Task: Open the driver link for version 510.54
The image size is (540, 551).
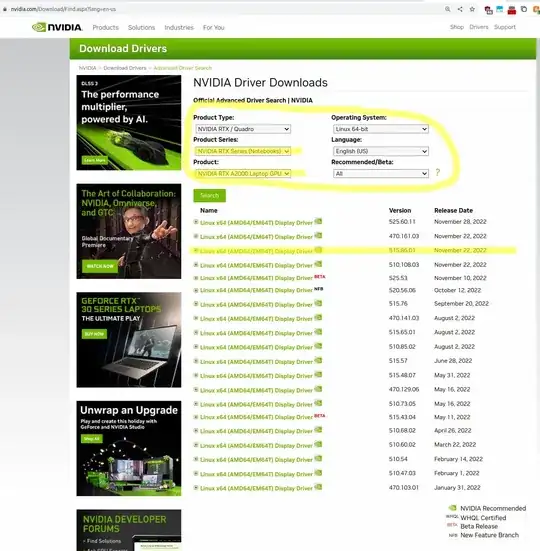Action: point(256,460)
